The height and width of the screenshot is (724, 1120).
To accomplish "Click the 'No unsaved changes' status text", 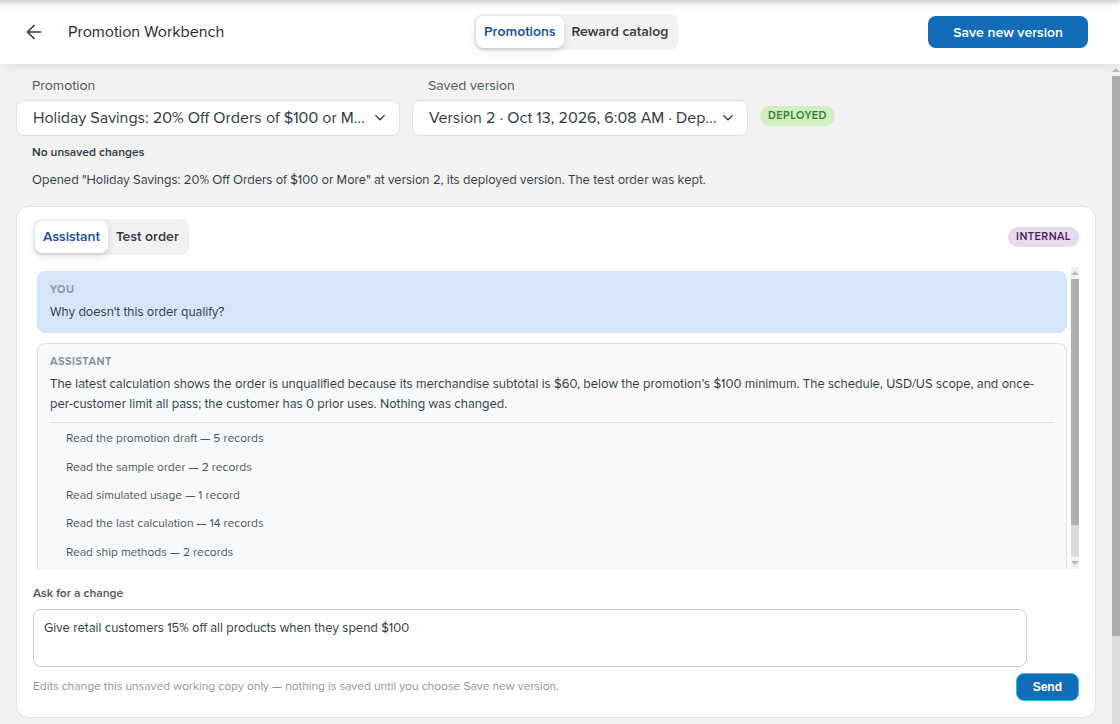I will (x=88, y=152).
